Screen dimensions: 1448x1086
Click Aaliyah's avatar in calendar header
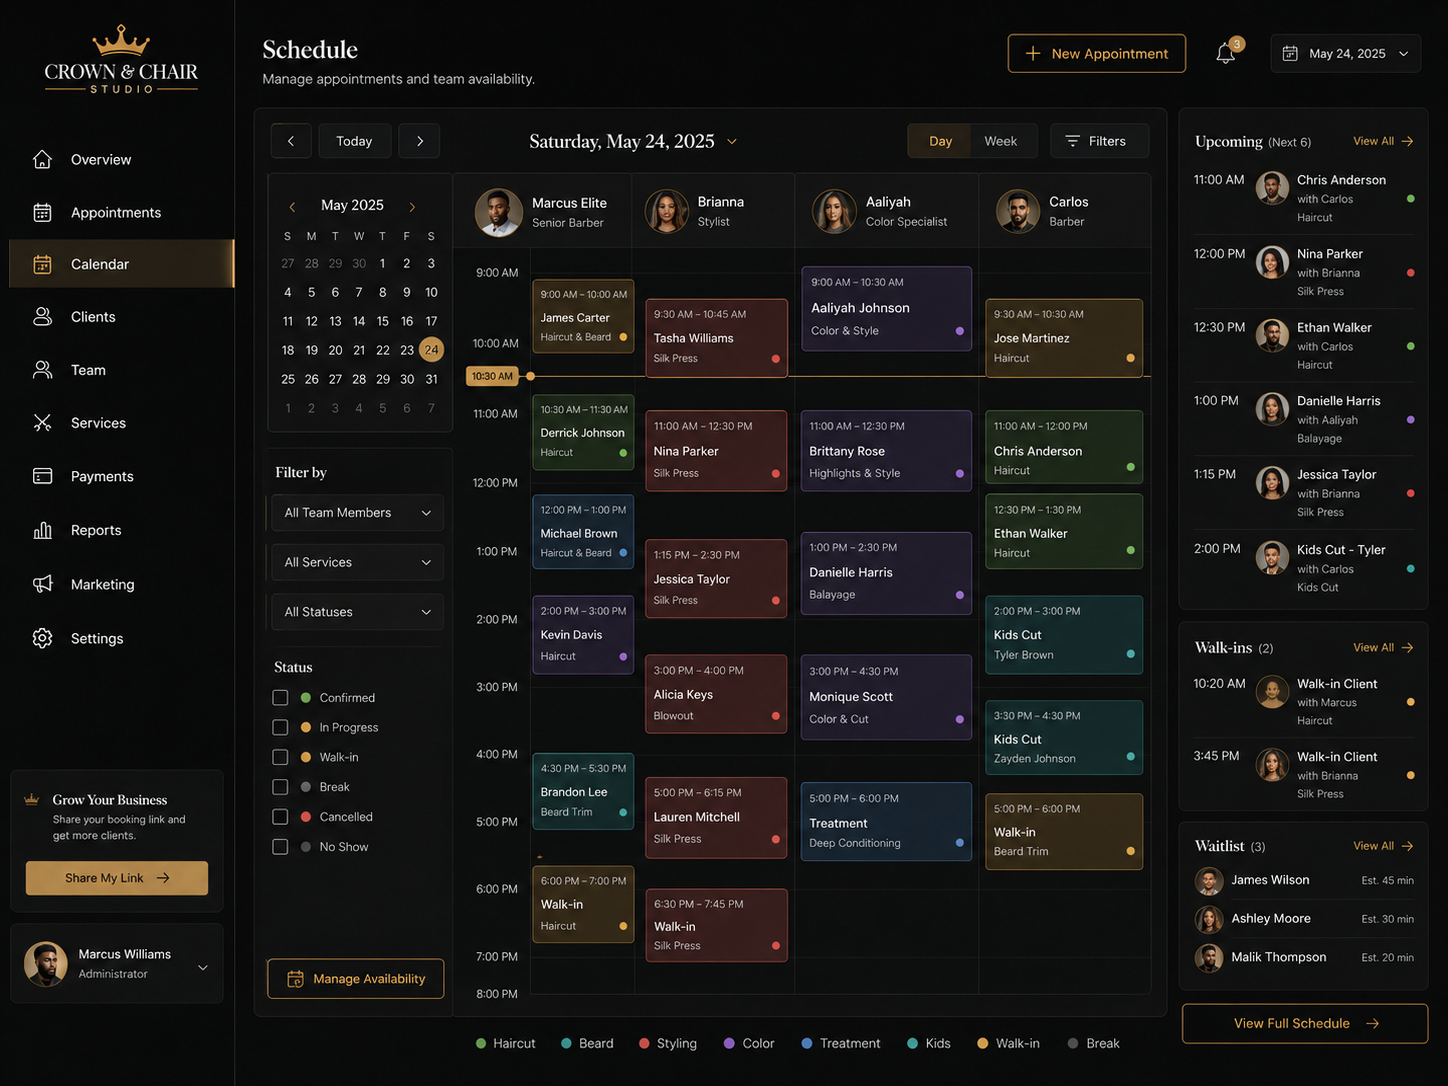tap(834, 212)
